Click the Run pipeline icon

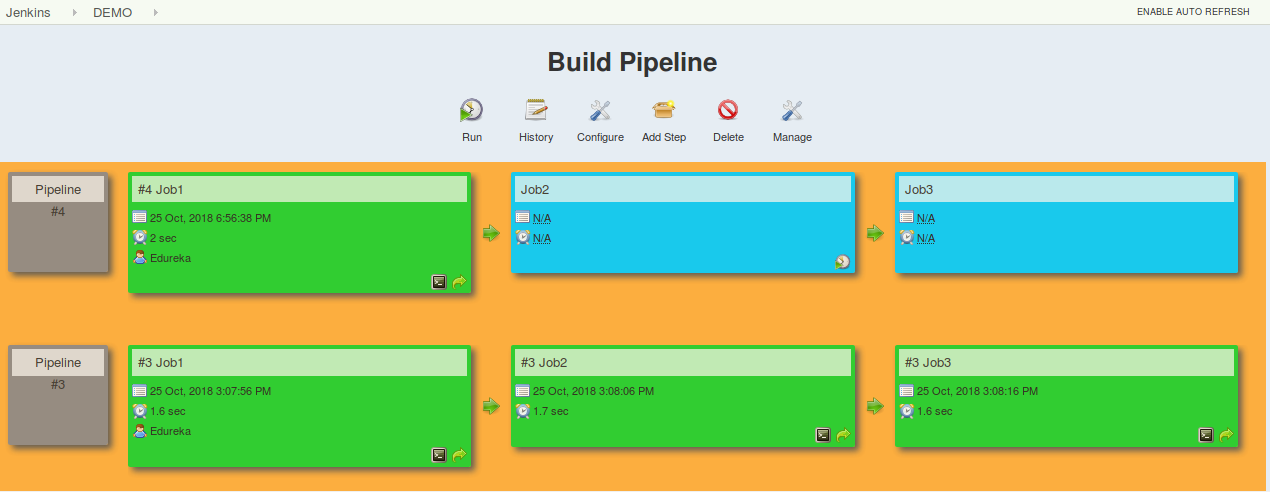coord(472,110)
